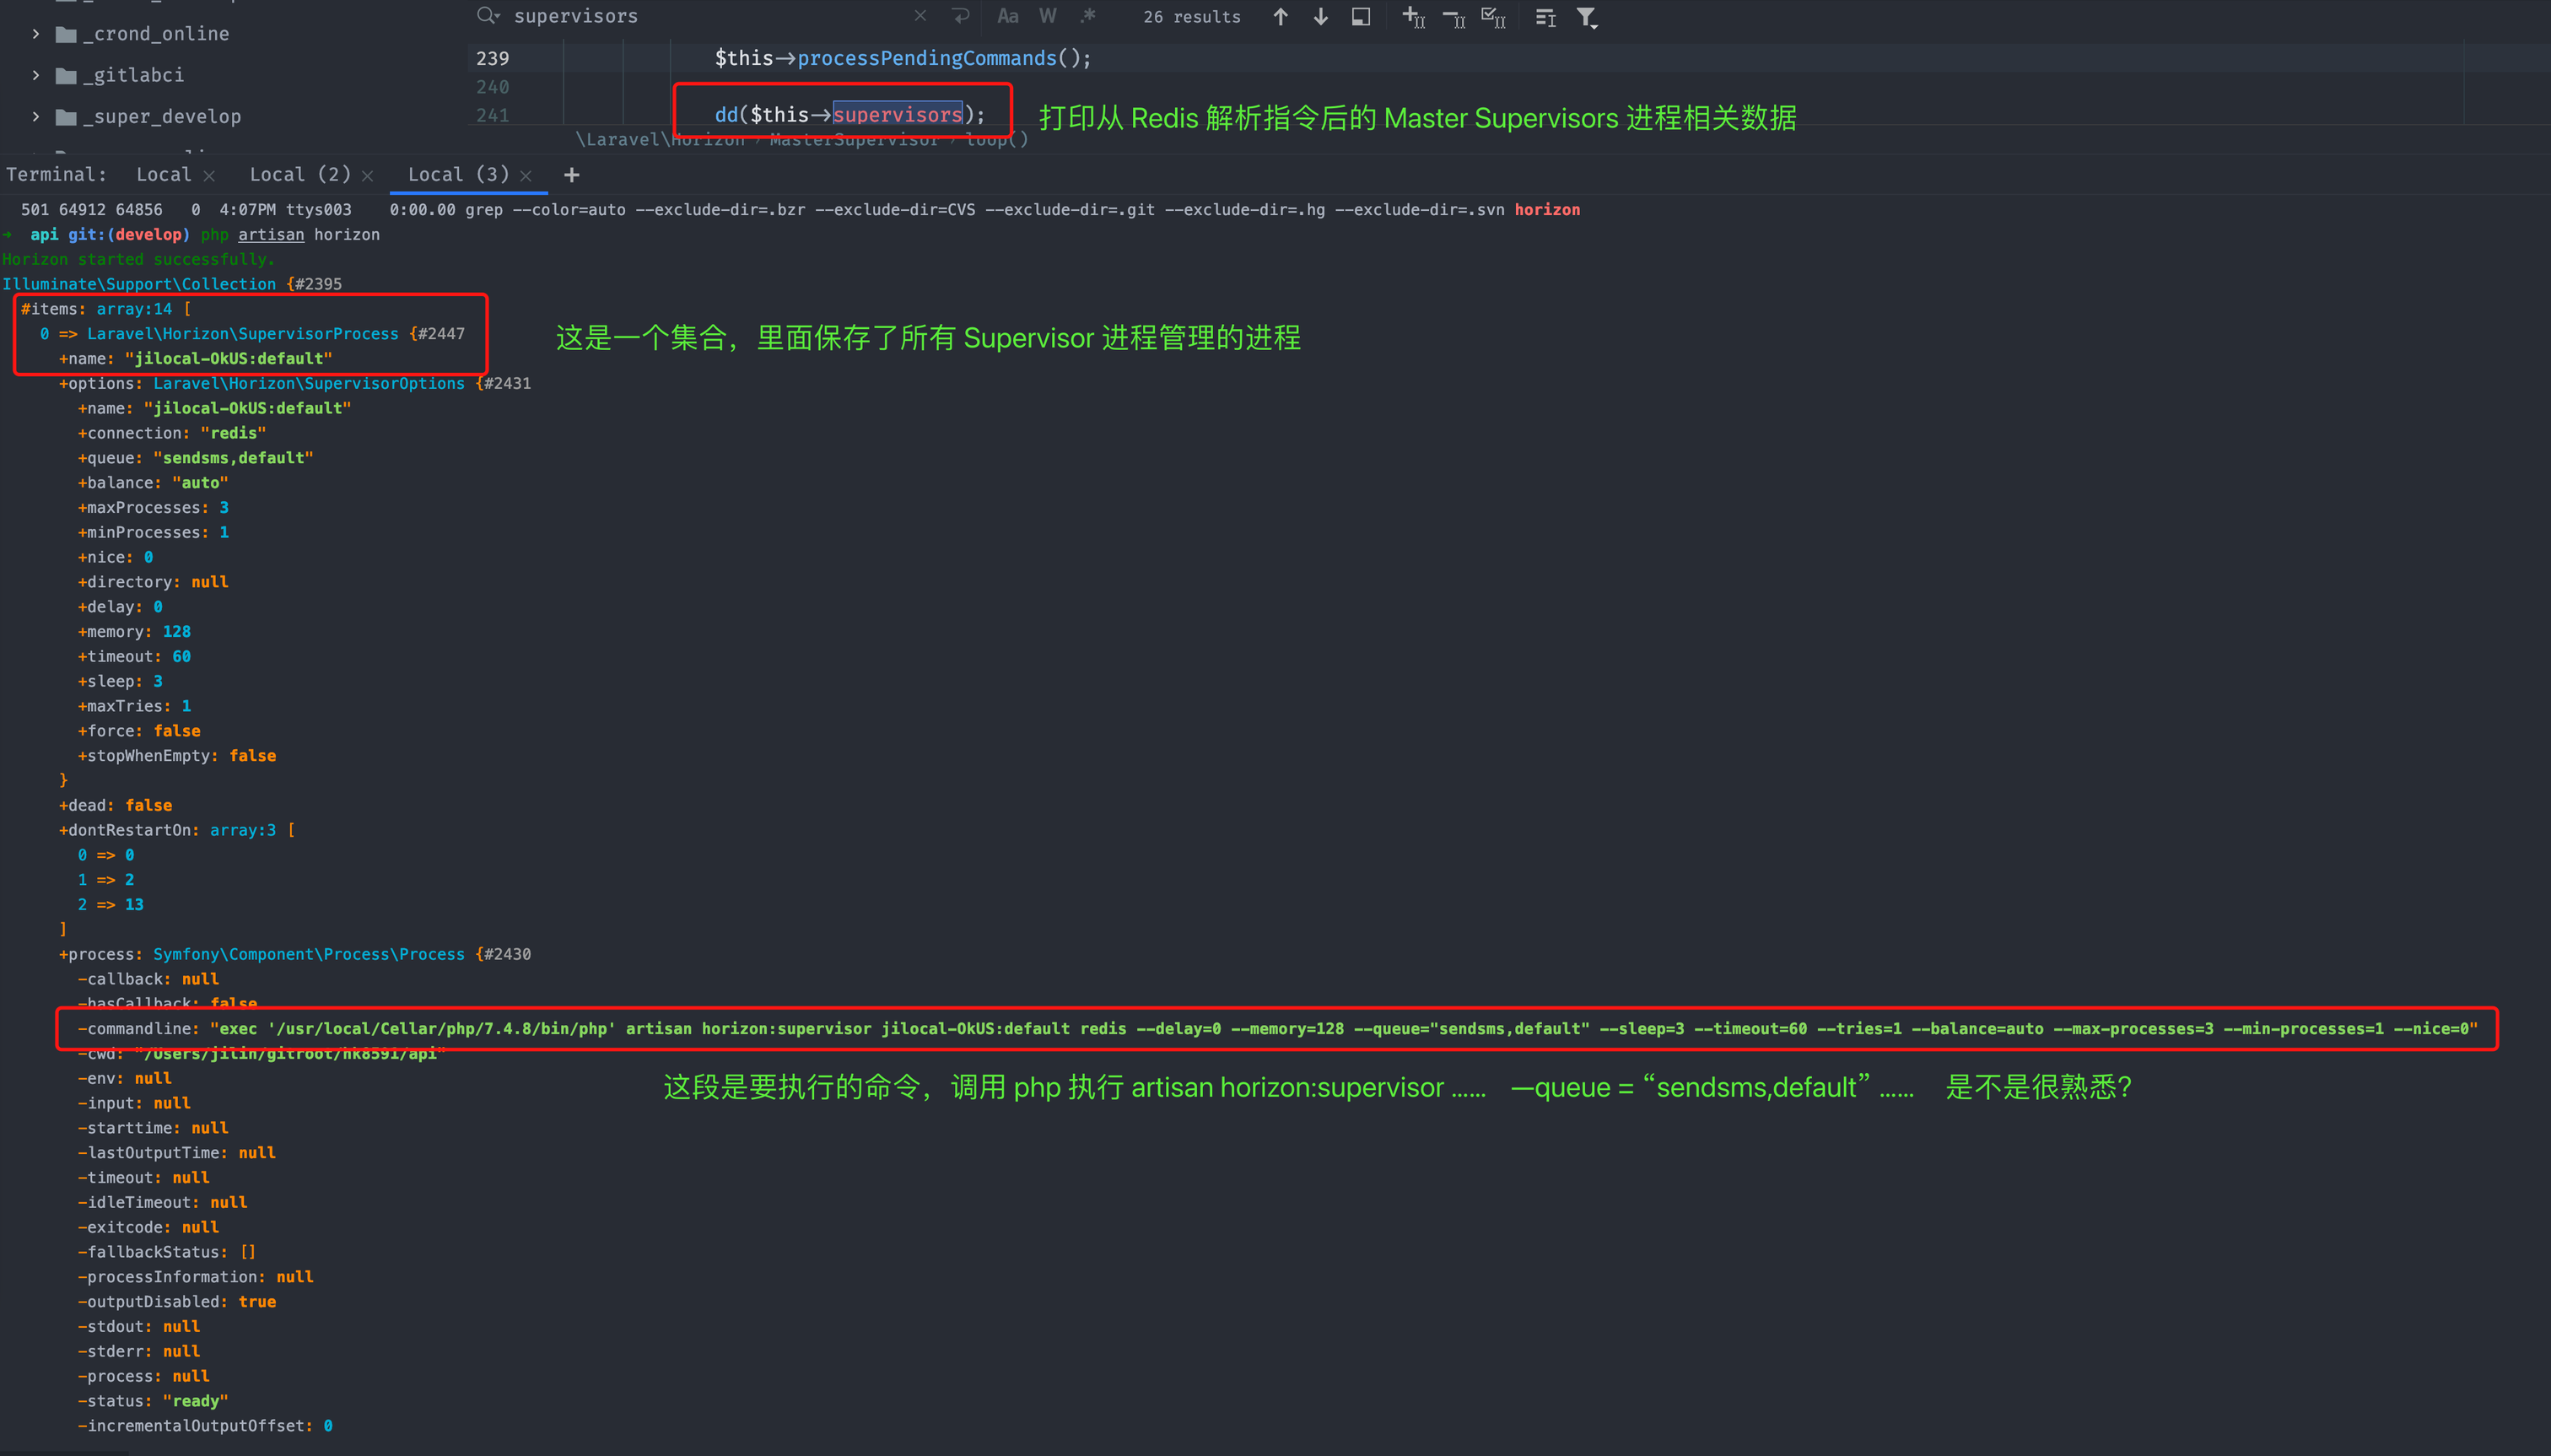This screenshot has width=2551, height=1456.
Task: Unselect occurrence icon in search bar
Action: (1453, 17)
